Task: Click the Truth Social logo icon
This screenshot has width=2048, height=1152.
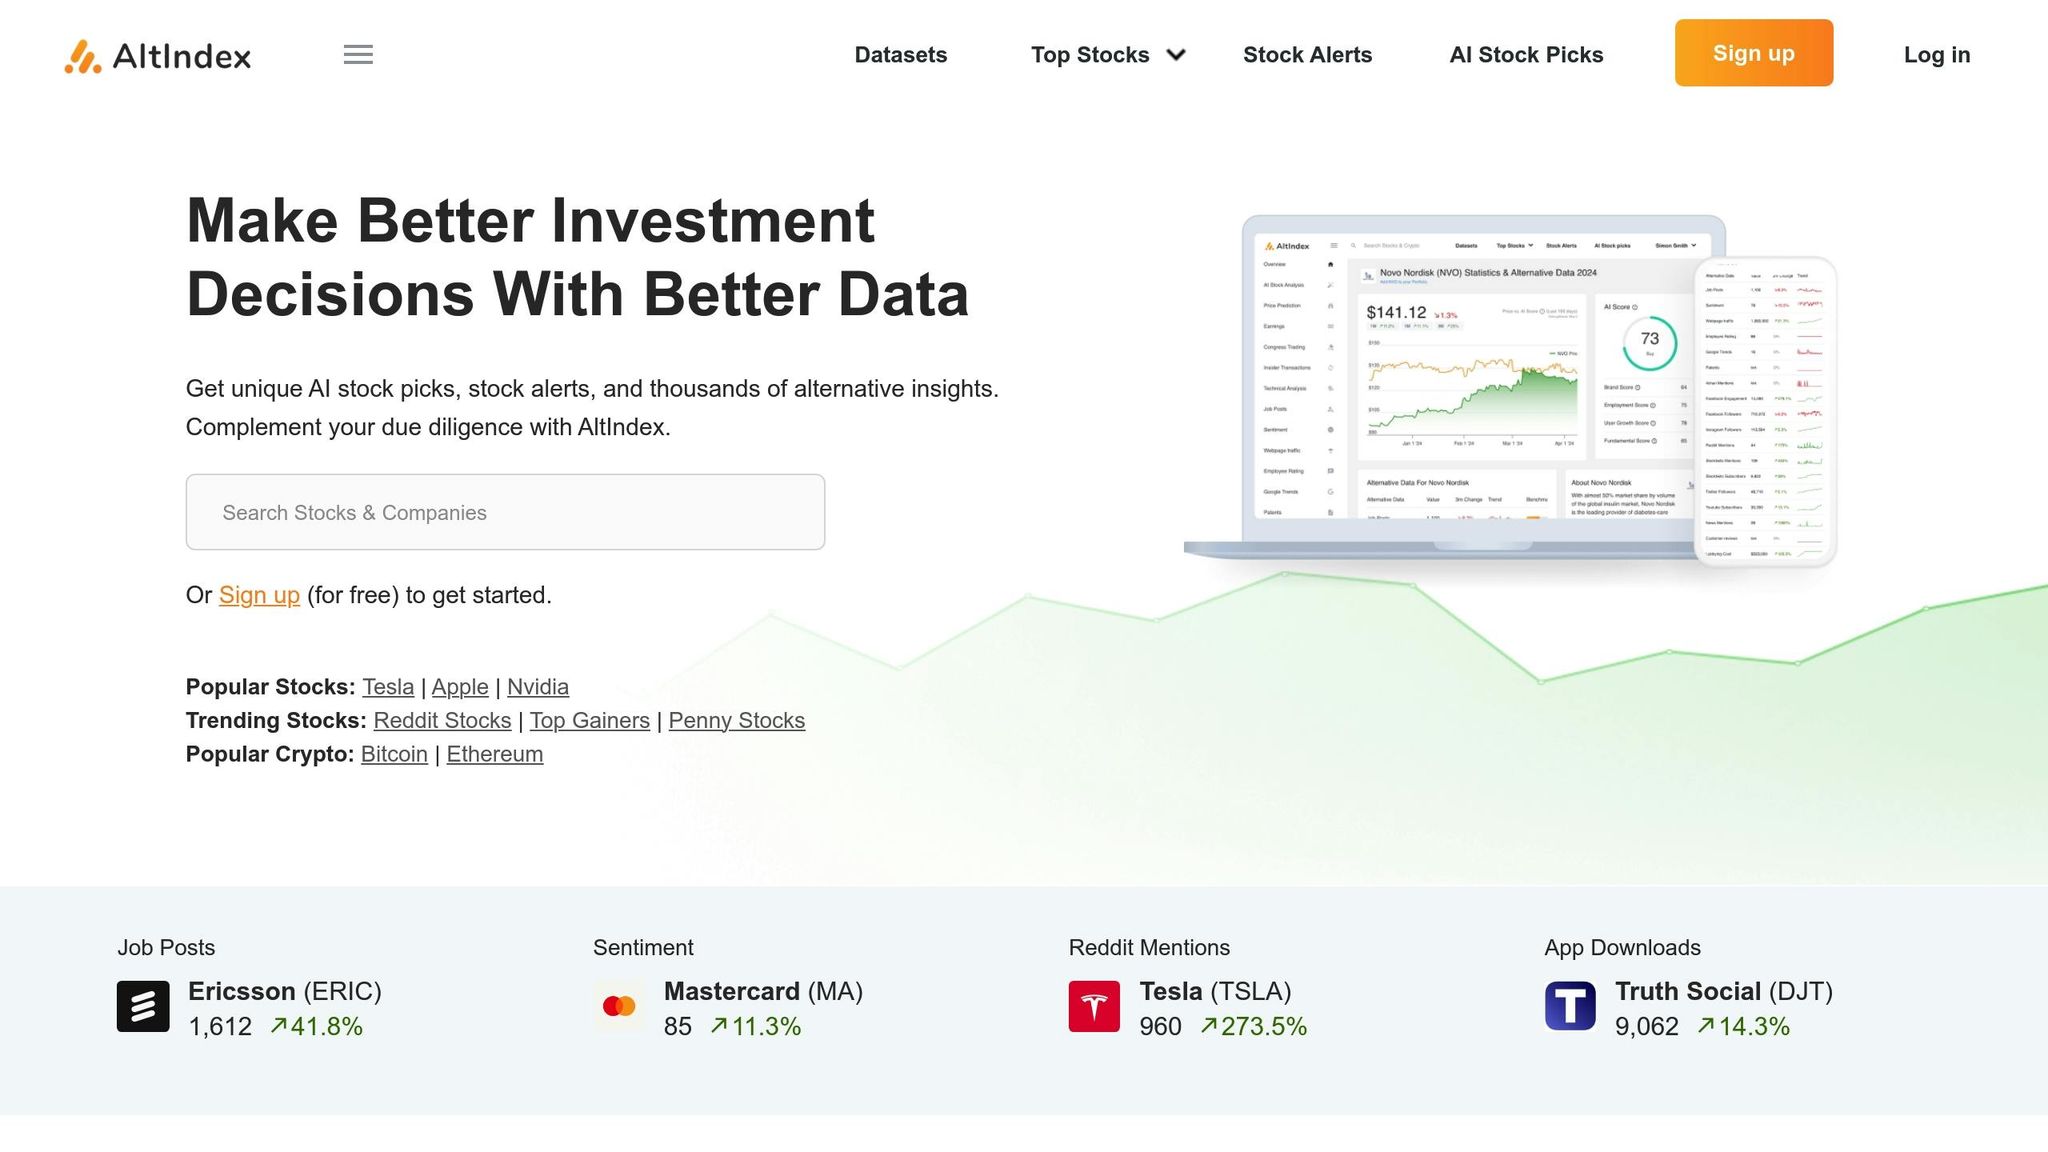Action: click(1570, 1006)
